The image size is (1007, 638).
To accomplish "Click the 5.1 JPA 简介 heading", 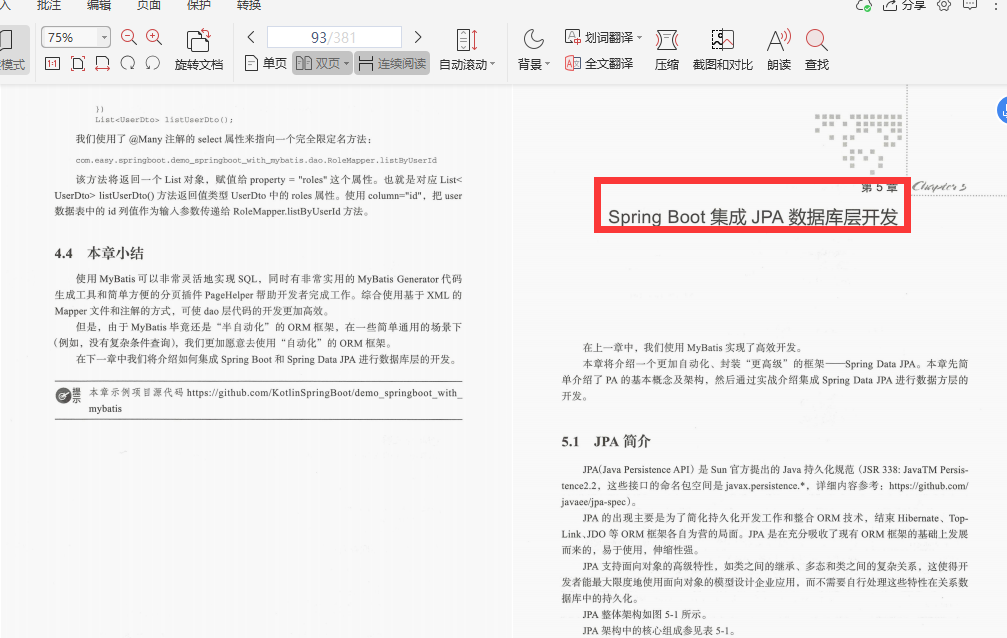I will [606, 441].
